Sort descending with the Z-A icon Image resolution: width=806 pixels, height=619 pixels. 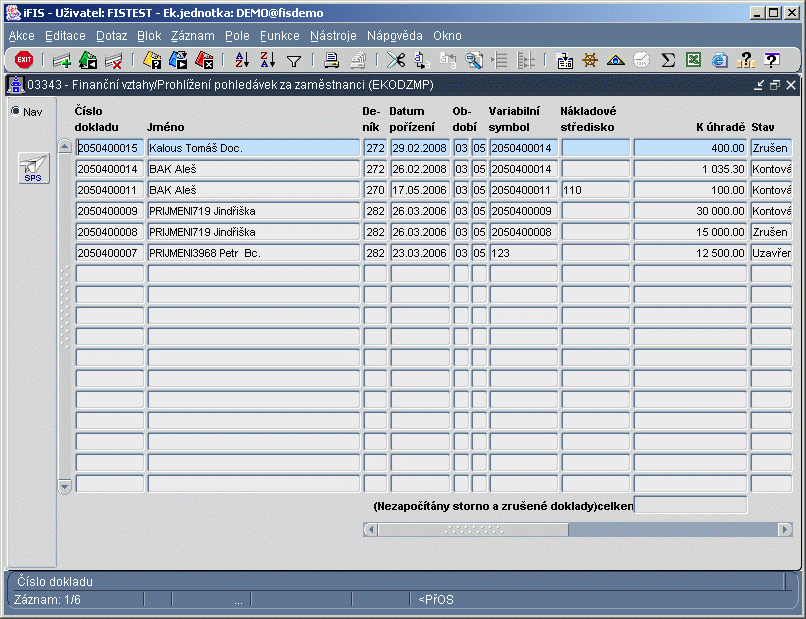click(x=268, y=60)
